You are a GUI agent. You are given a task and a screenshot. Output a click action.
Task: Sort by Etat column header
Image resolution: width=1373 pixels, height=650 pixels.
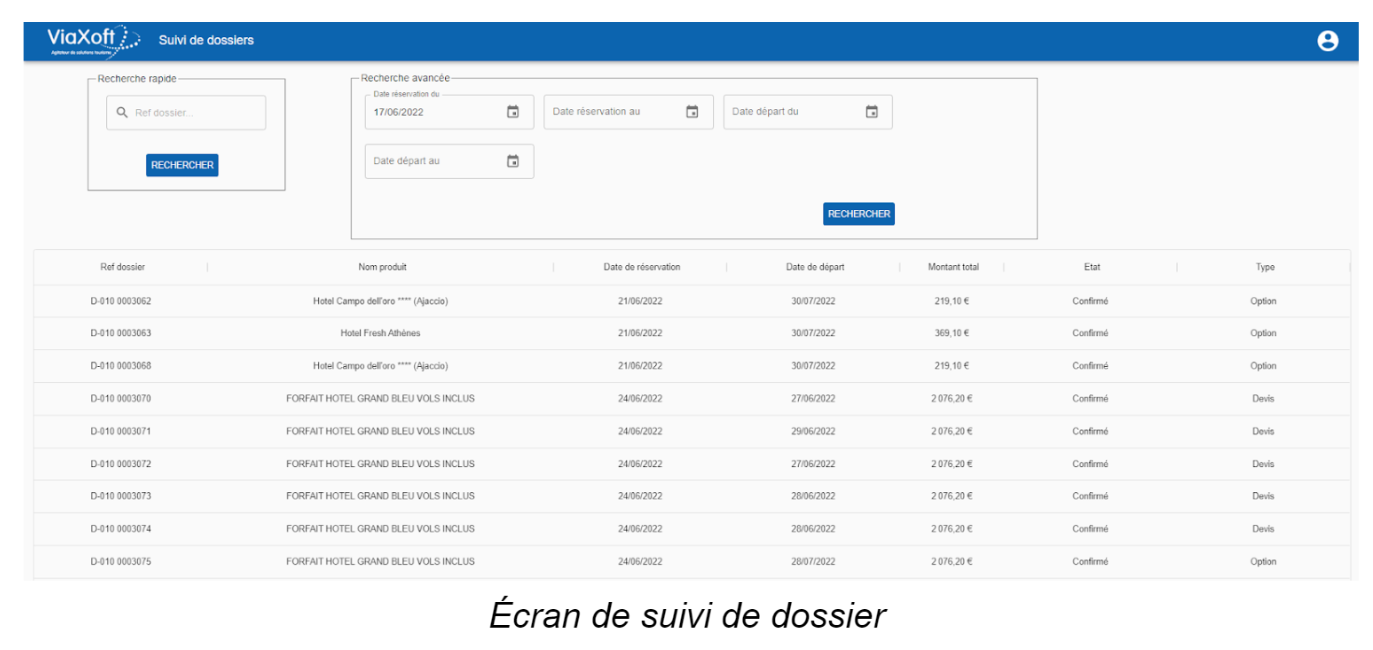pyautogui.click(x=1092, y=267)
